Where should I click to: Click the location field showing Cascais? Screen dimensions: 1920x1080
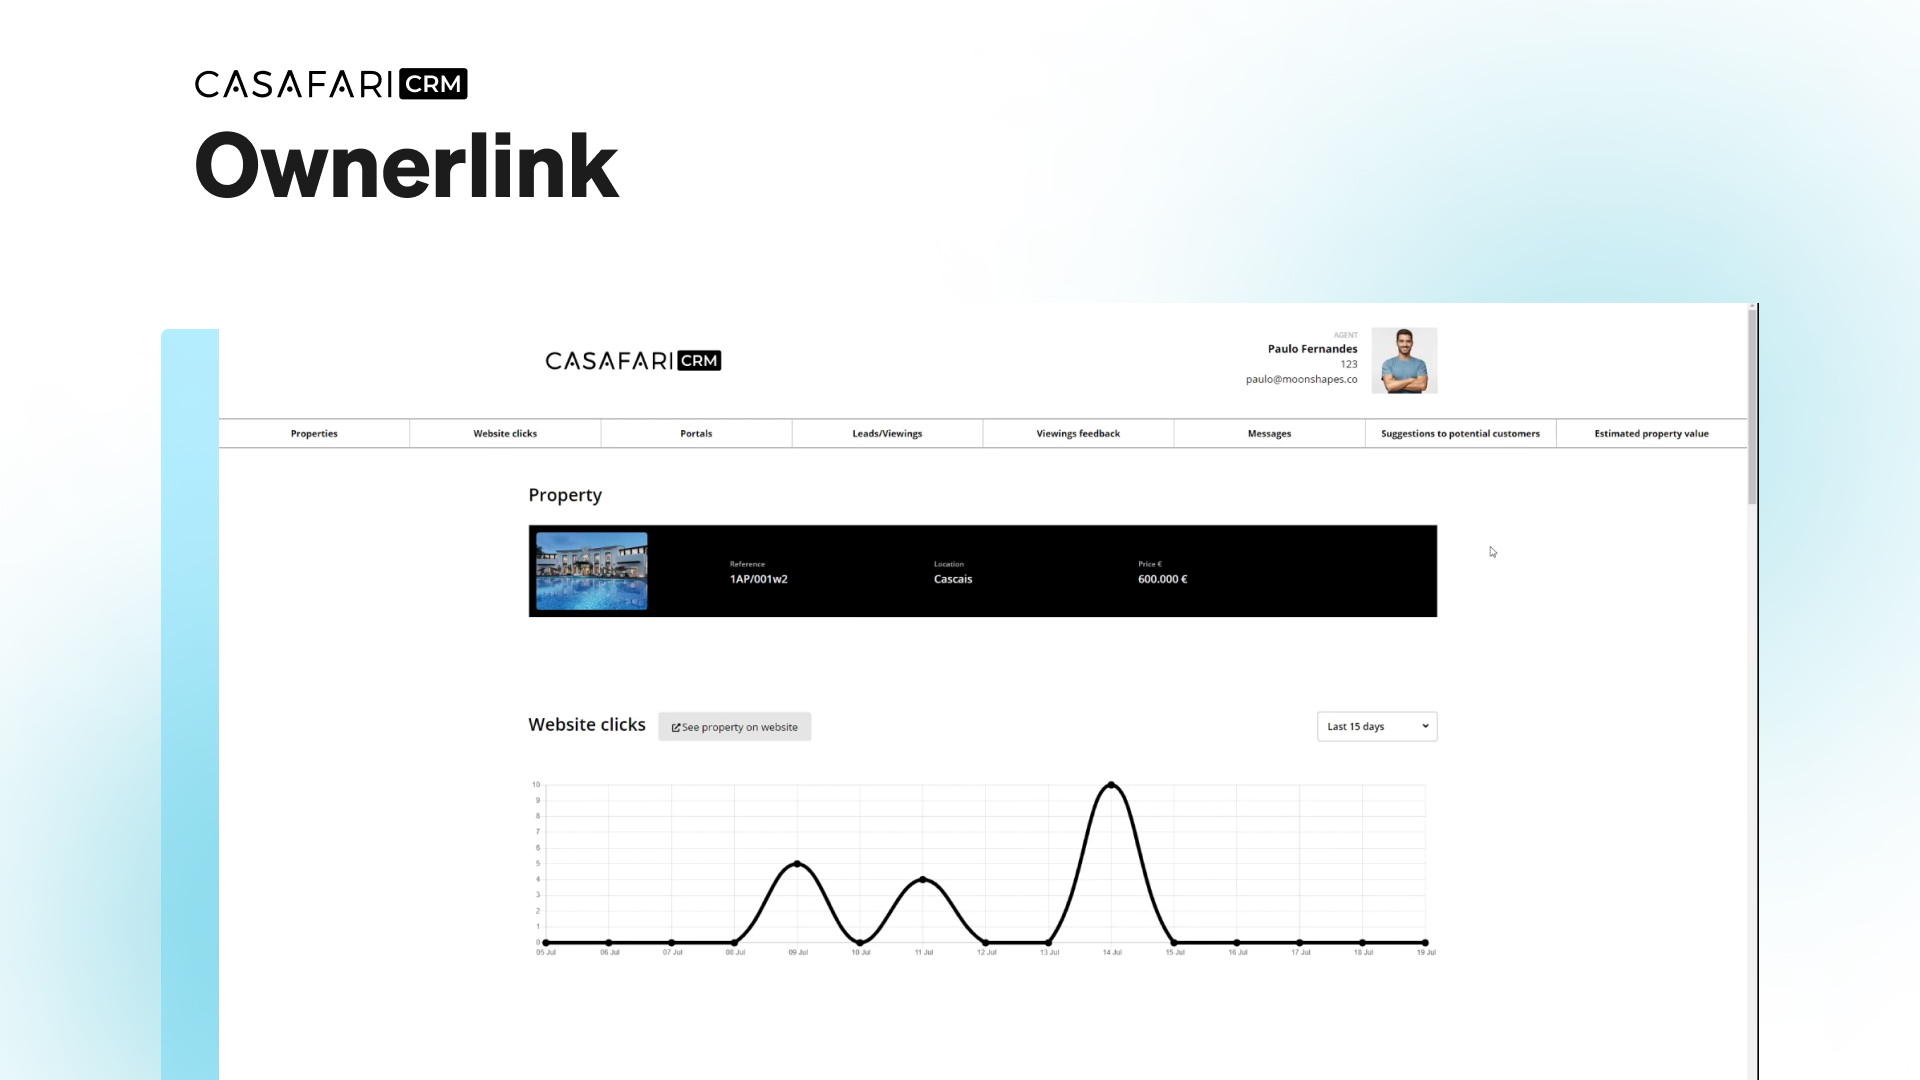point(952,578)
